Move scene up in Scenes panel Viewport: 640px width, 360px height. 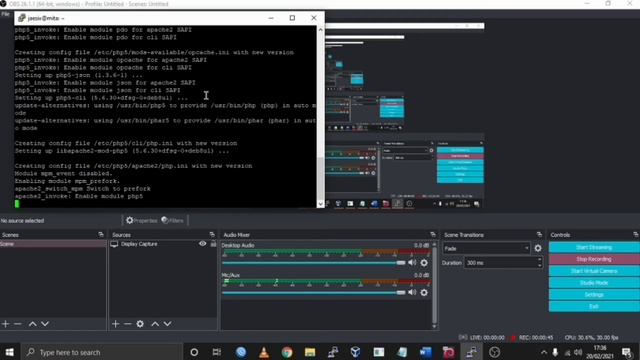(32, 324)
